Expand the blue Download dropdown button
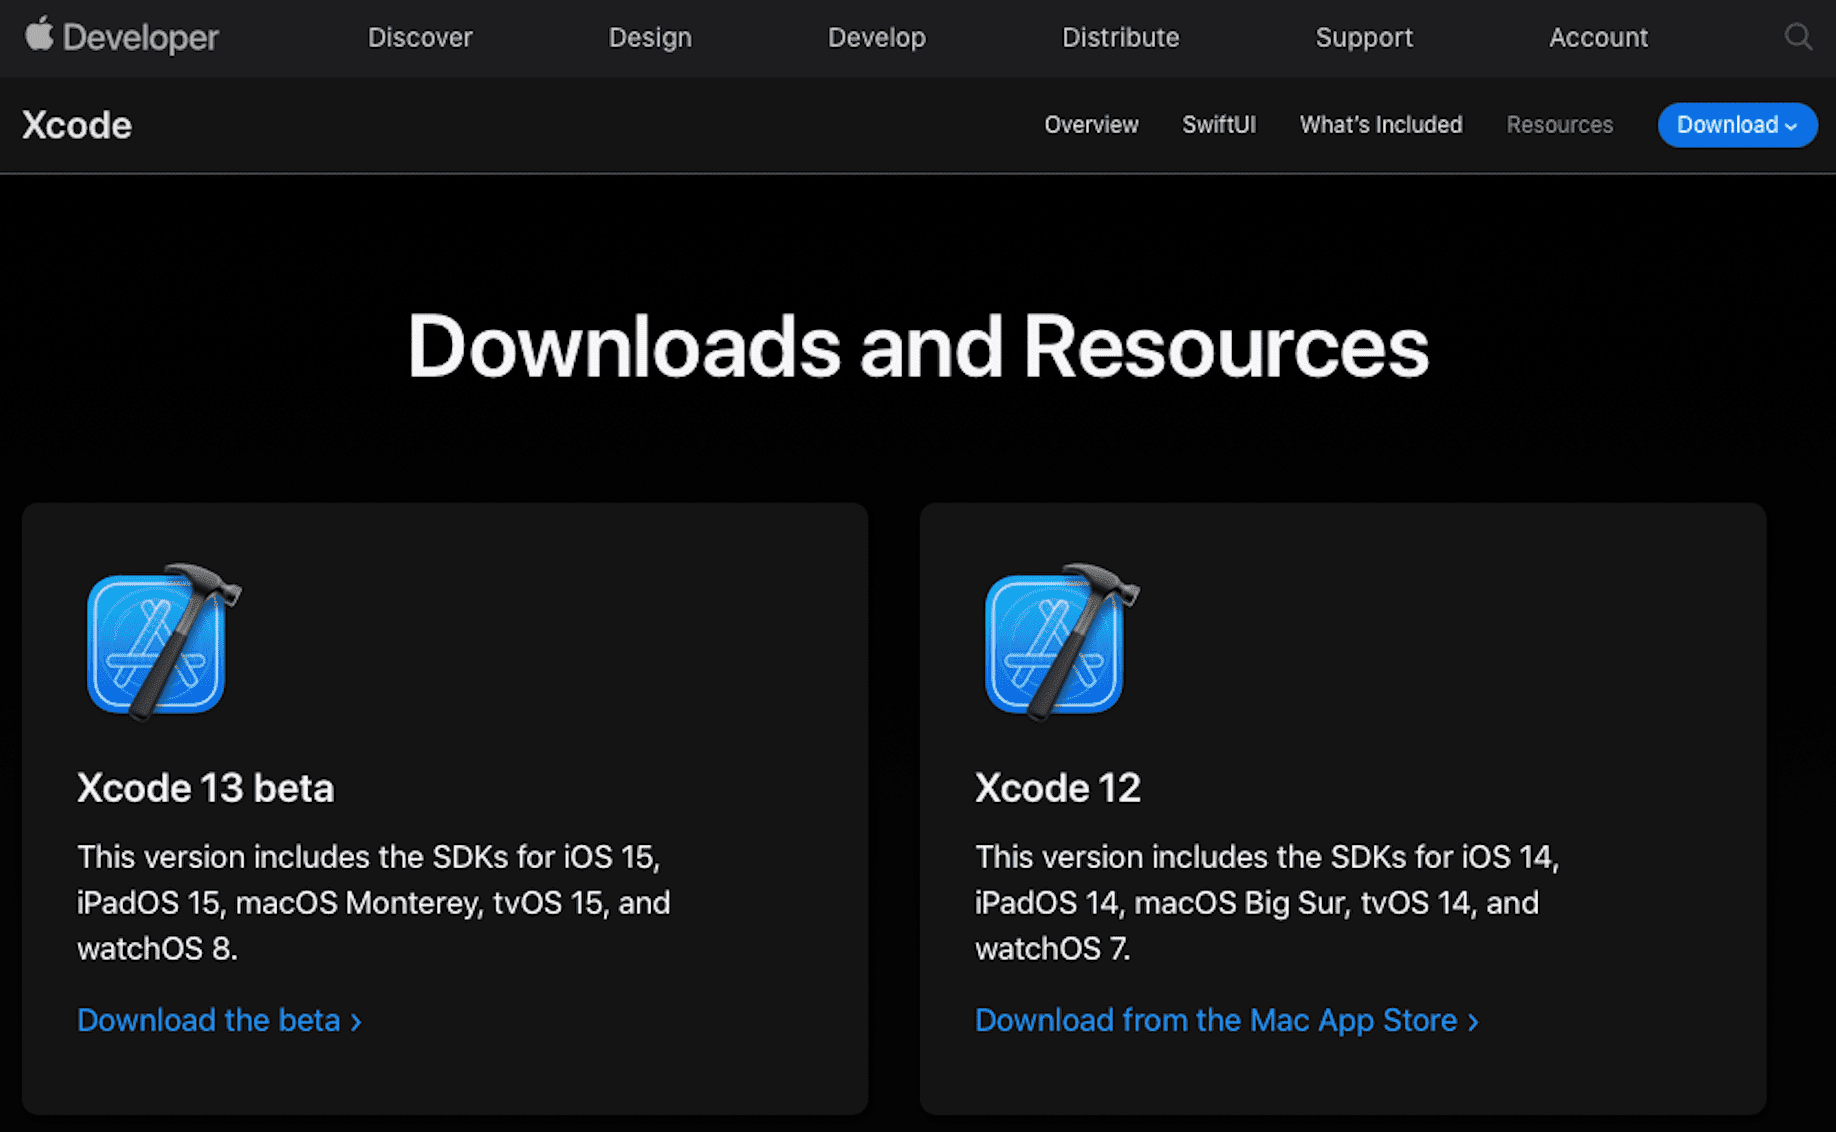This screenshot has width=1836, height=1132. pos(1737,125)
